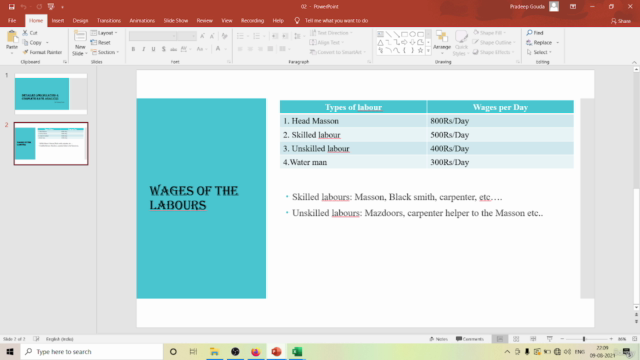Toggle Italic formatting

coord(143,49)
